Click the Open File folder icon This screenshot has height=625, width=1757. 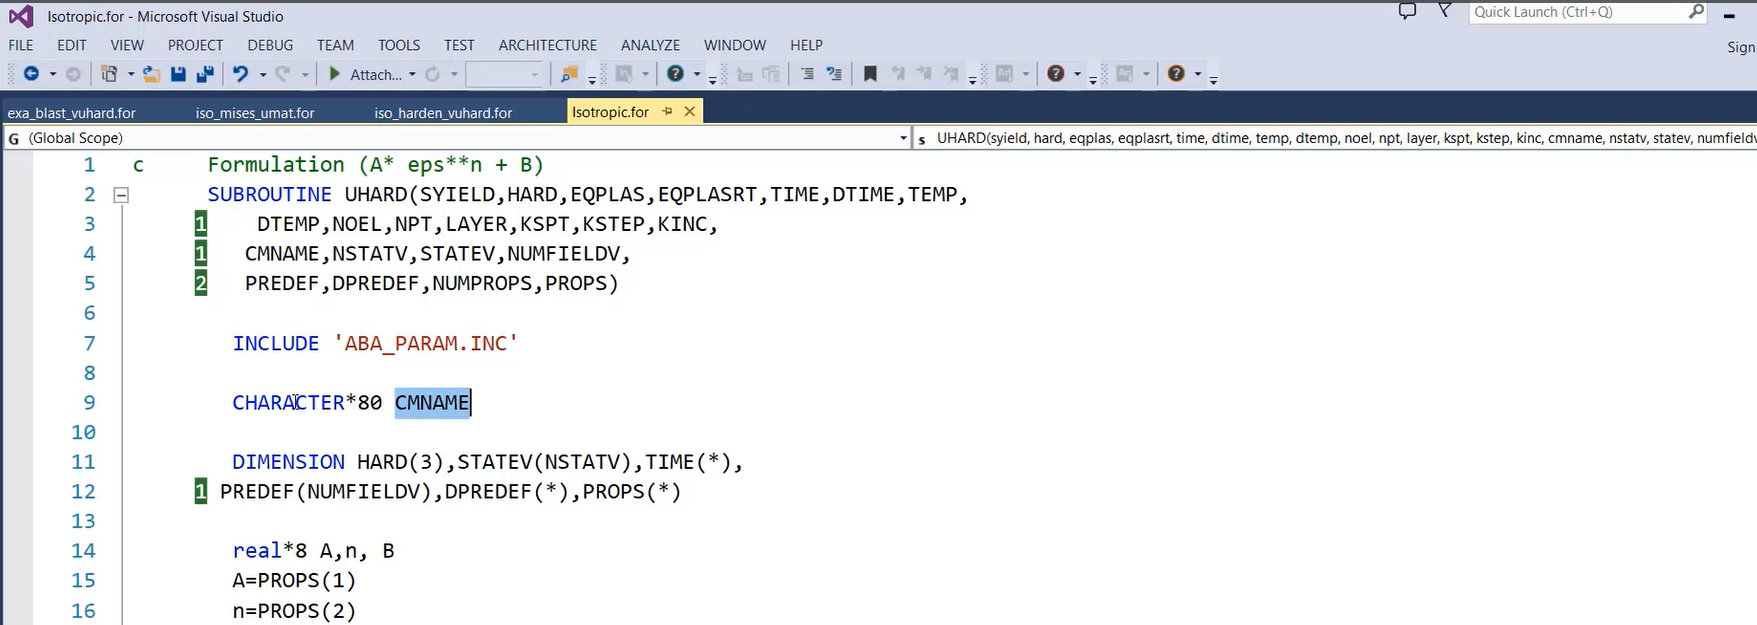click(x=151, y=74)
